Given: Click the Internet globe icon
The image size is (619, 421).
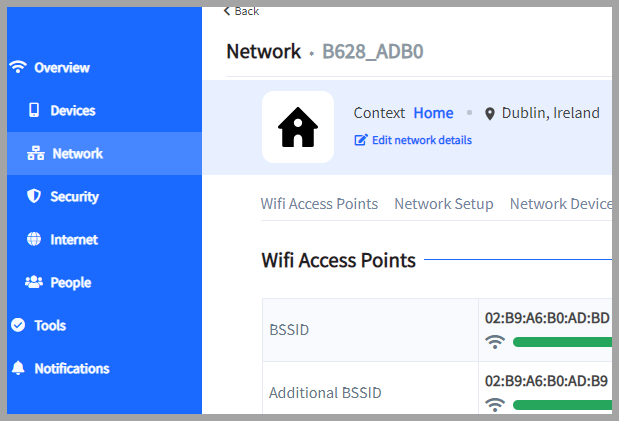Looking at the screenshot, I should pyautogui.click(x=34, y=240).
